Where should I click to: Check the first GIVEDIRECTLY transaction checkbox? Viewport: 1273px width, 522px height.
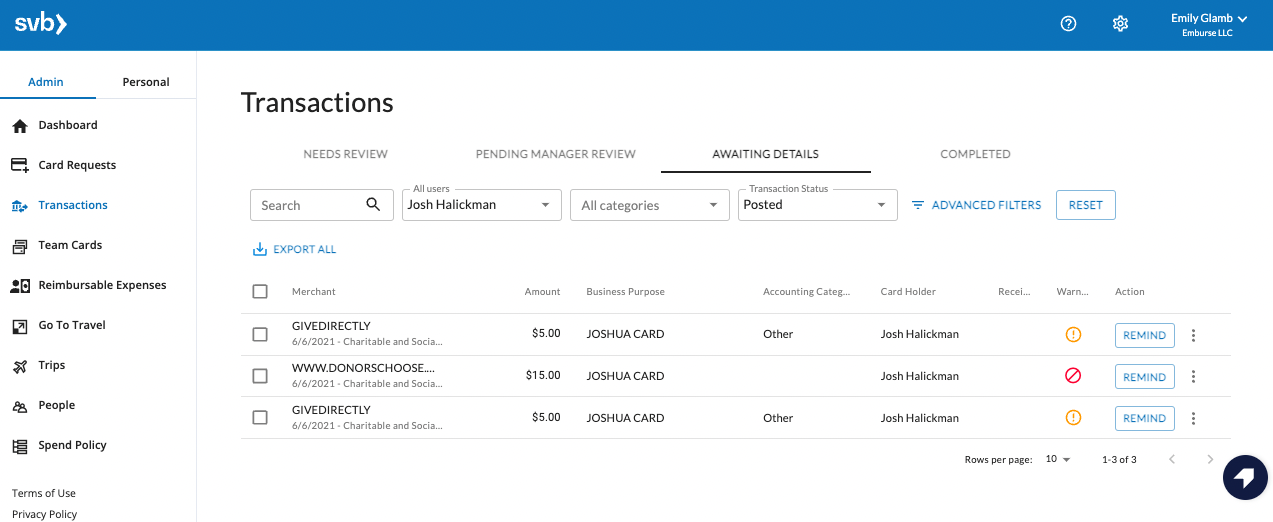pyautogui.click(x=260, y=335)
